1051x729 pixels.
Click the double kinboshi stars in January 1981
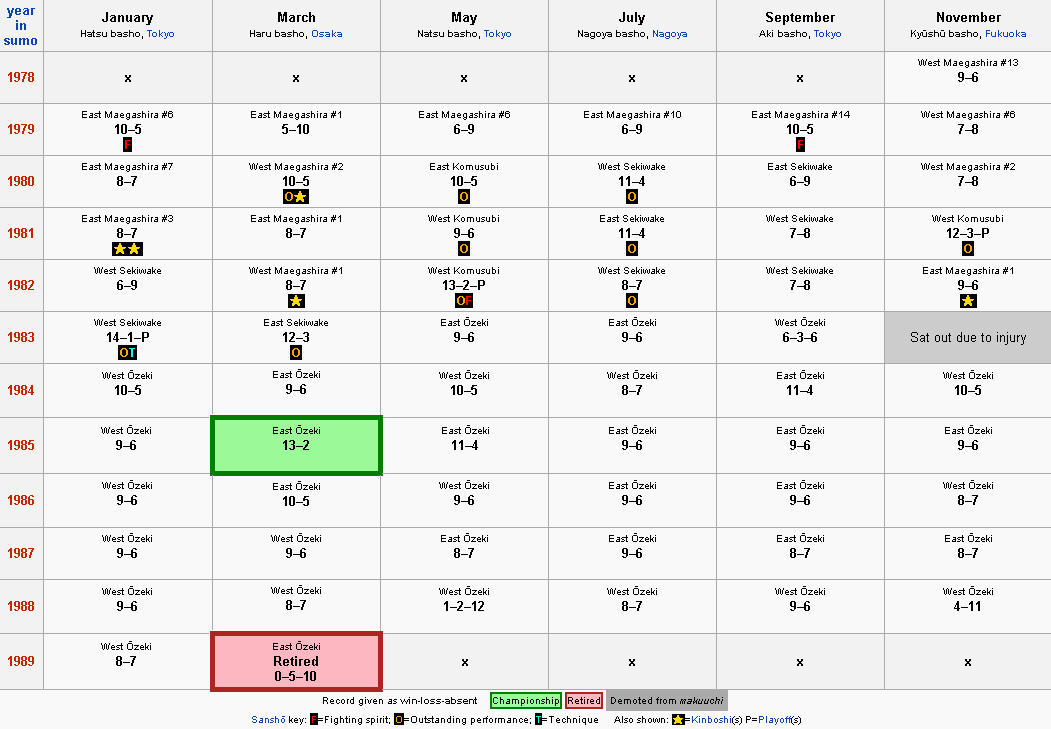[127, 249]
